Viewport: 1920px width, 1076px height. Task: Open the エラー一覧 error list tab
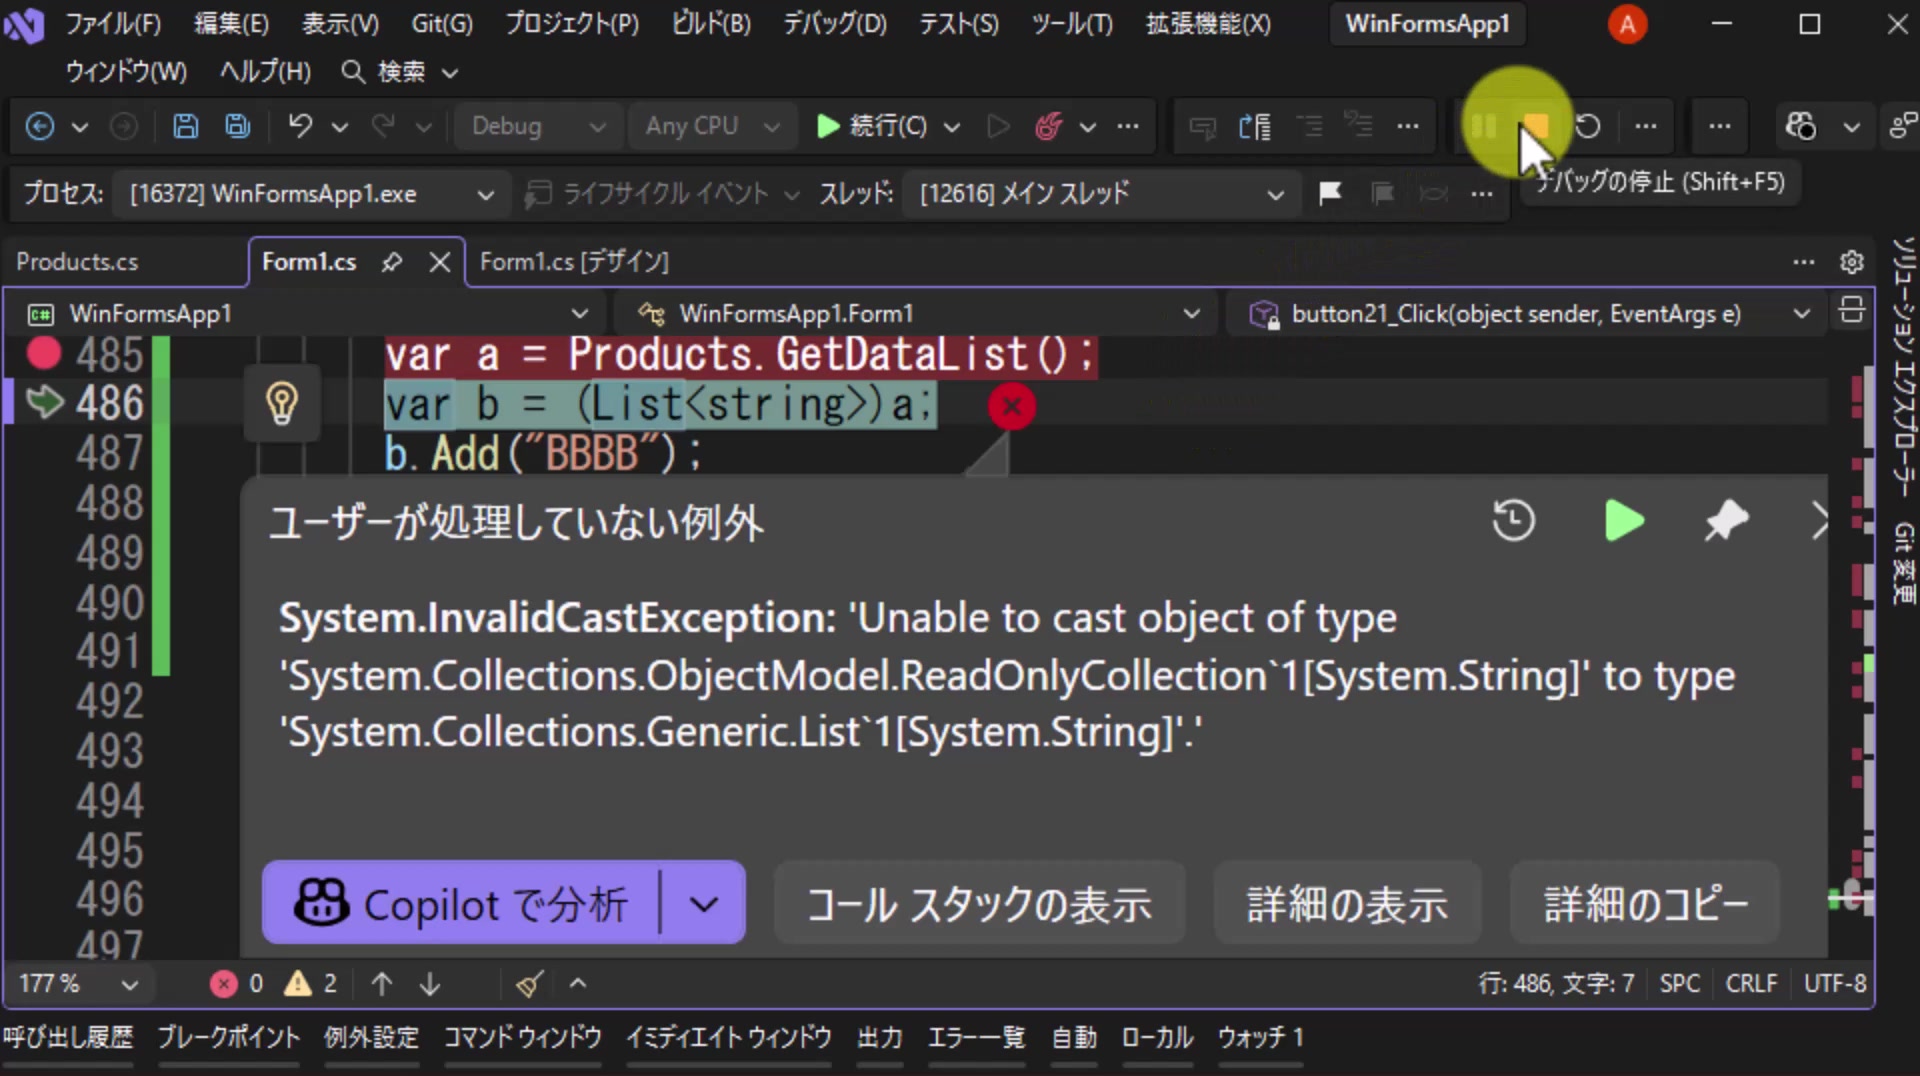(976, 1038)
